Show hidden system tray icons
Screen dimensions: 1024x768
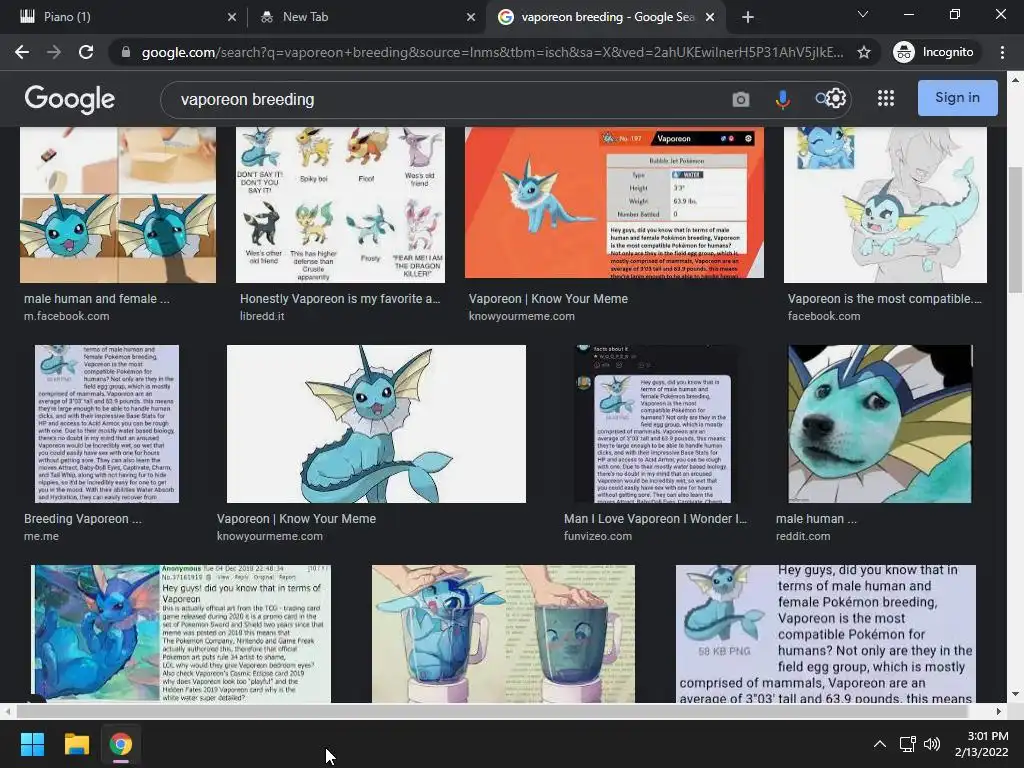click(880, 744)
